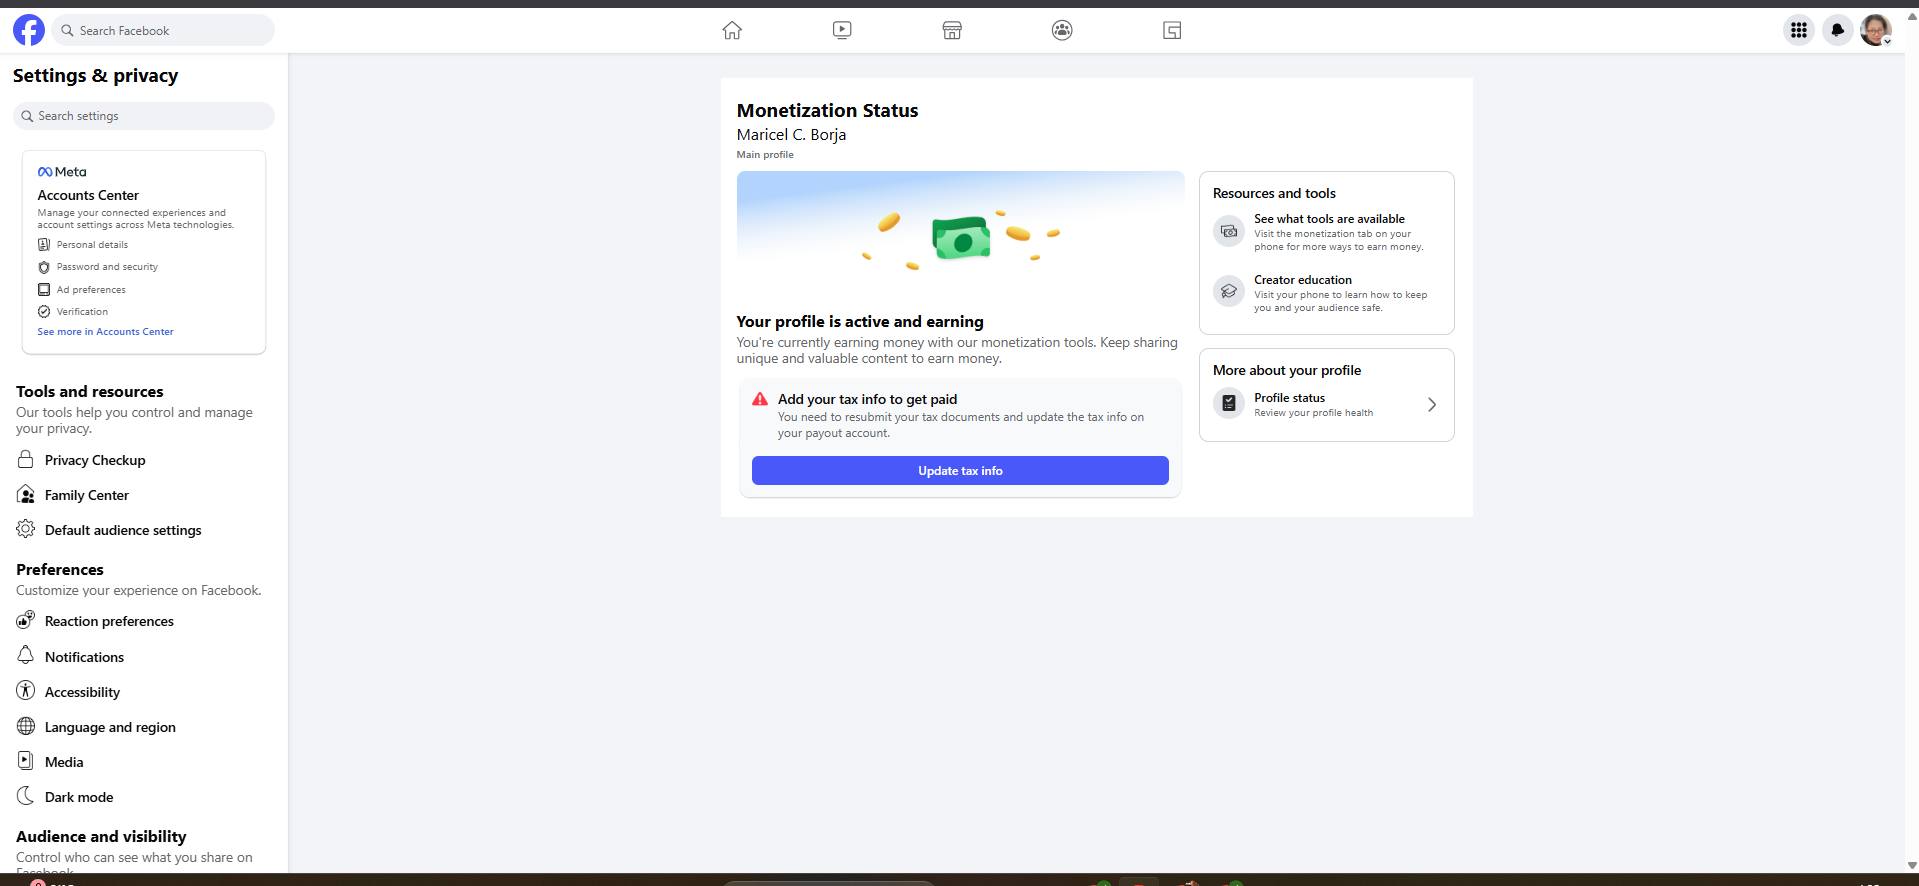The width and height of the screenshot is (1919, 886).
Task: Click the Dark mode moon icon
Action: [26, 796]
